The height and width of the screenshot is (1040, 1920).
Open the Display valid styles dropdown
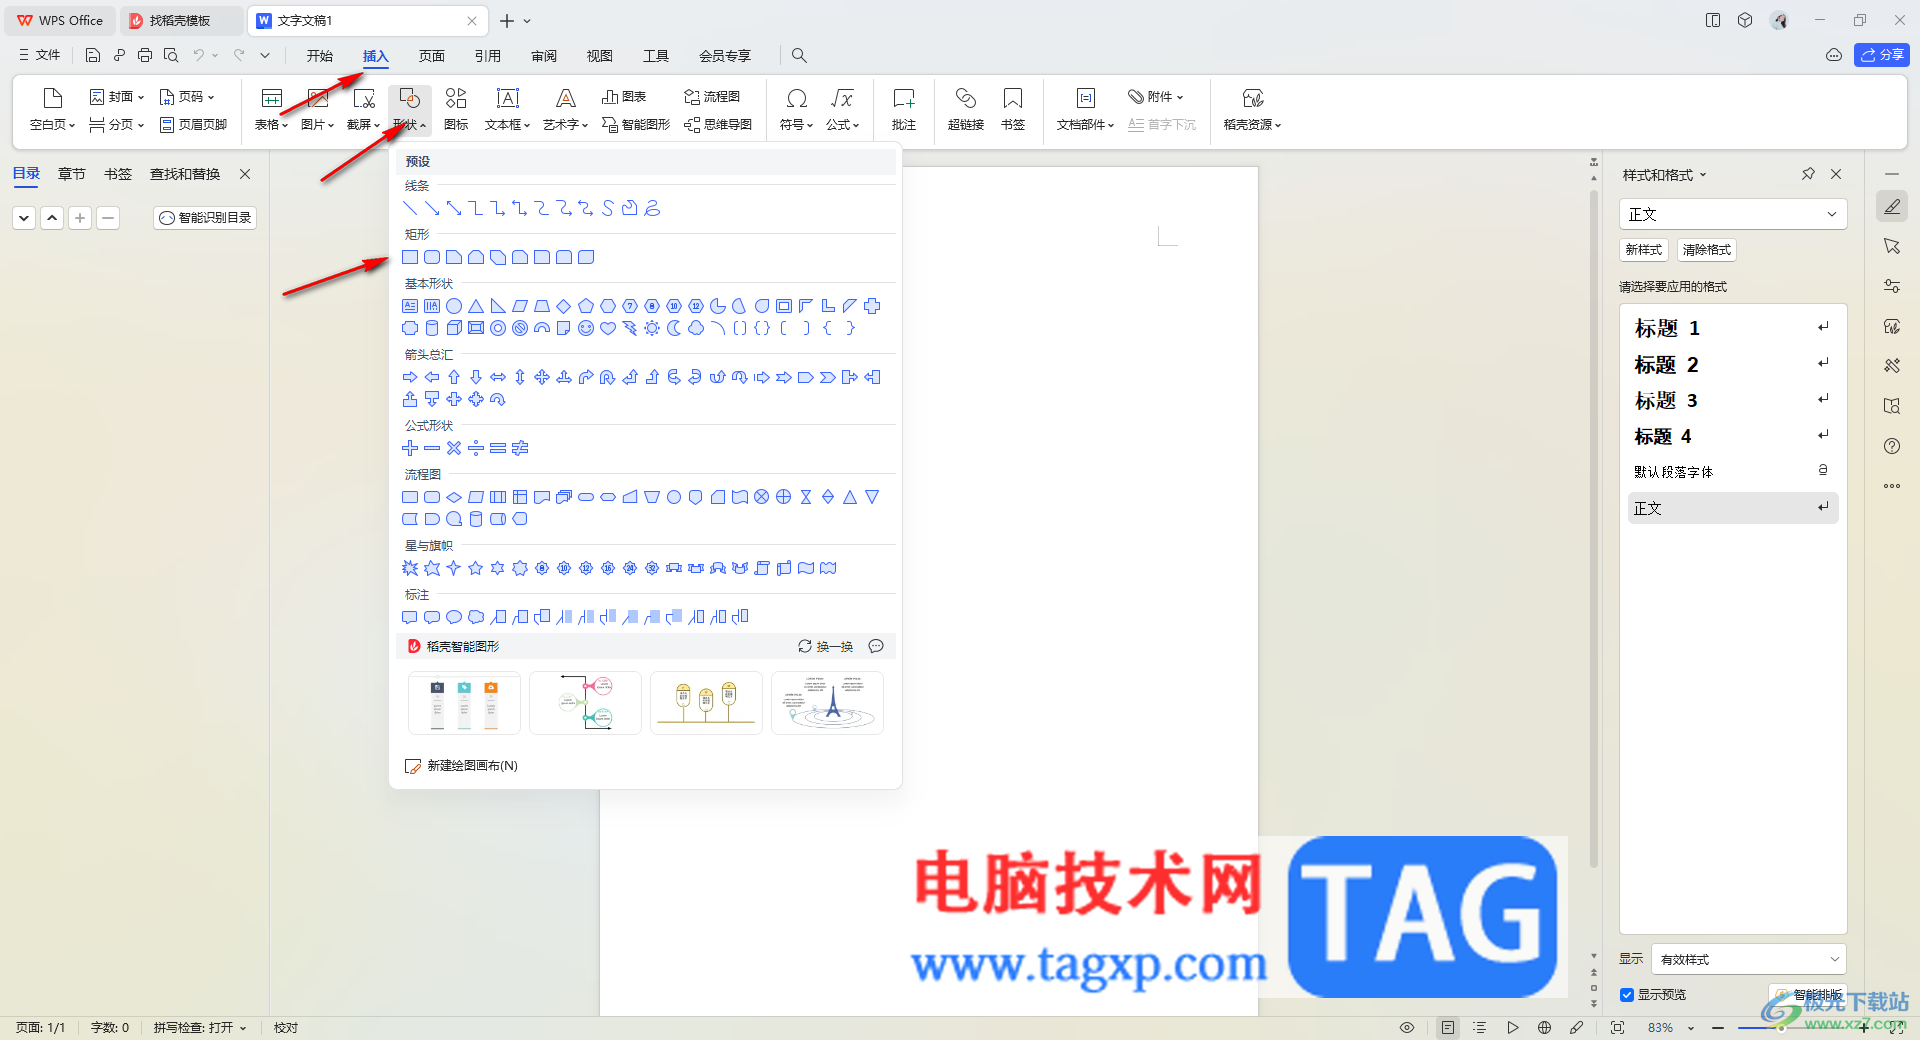pos(1749,960)
